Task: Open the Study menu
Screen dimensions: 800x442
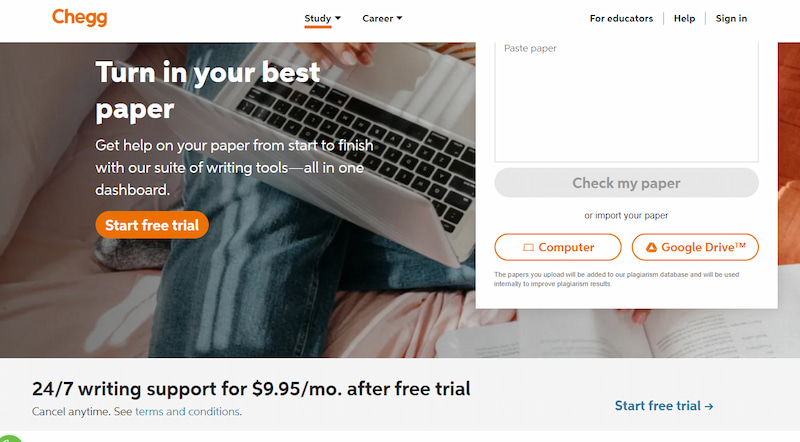Action: 318,18
